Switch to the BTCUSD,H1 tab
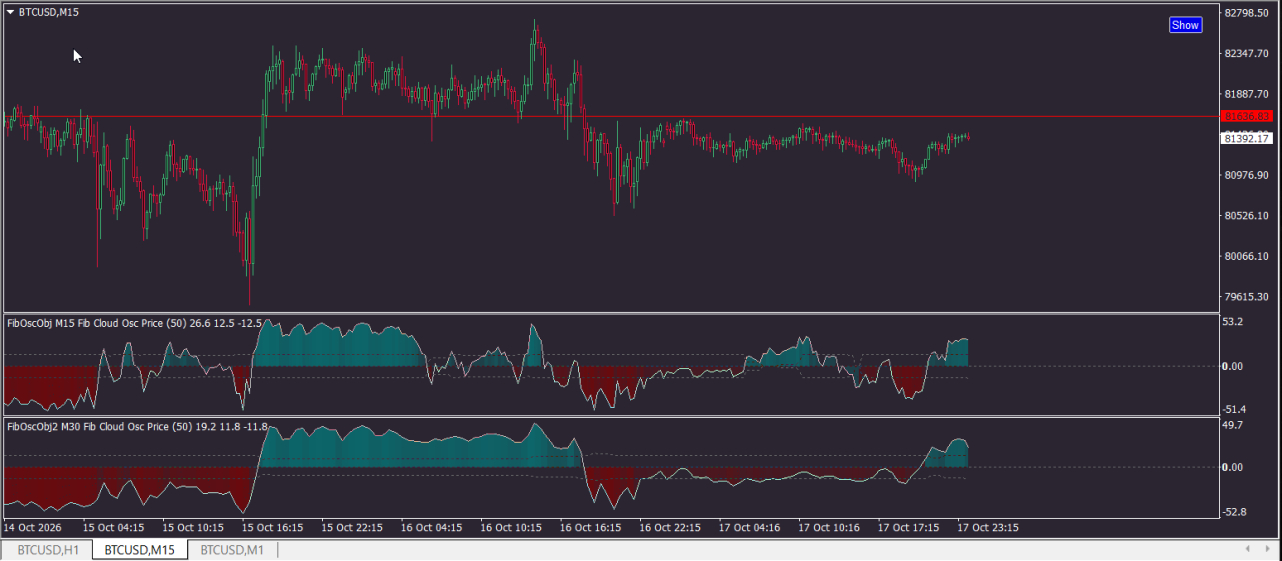The height and width of the screenshot is (561, 1282). [x=48, y=550]
